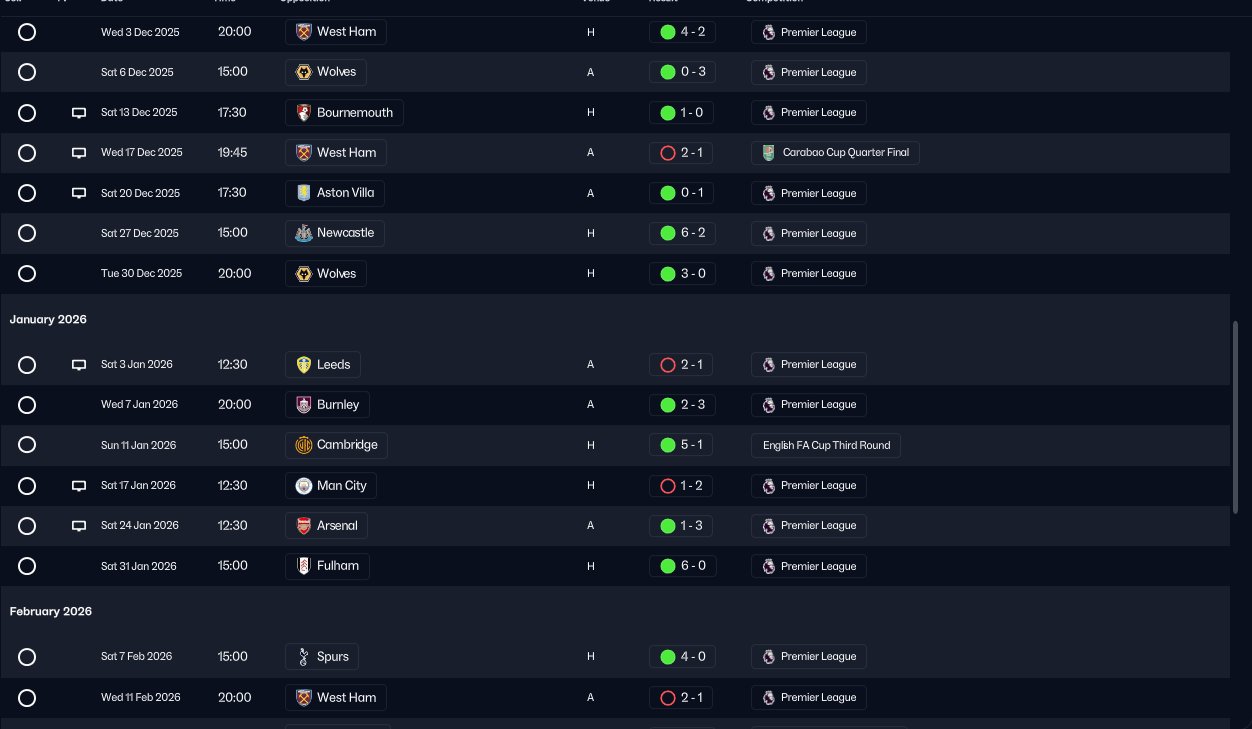Click the TV icon for Bournemouth match
This screenshot has width=1252, height=729.
pyautogui.click(x=79, y=113)
